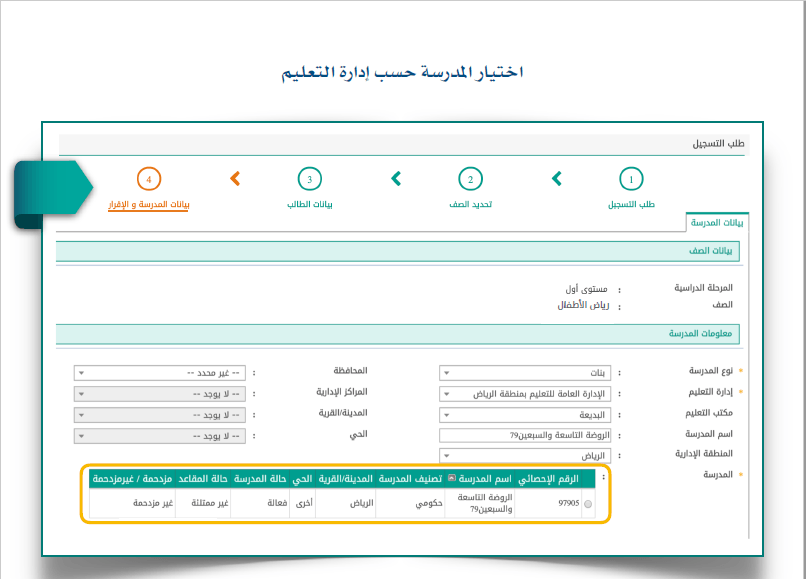Click the مستوى أول value text
The height and width of the screenshot is (579, 806).
[x=587, y=289]
